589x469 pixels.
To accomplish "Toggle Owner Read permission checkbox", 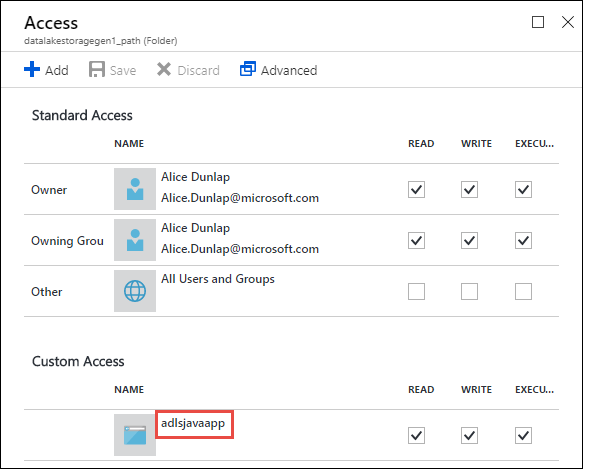I will (416, 190).
